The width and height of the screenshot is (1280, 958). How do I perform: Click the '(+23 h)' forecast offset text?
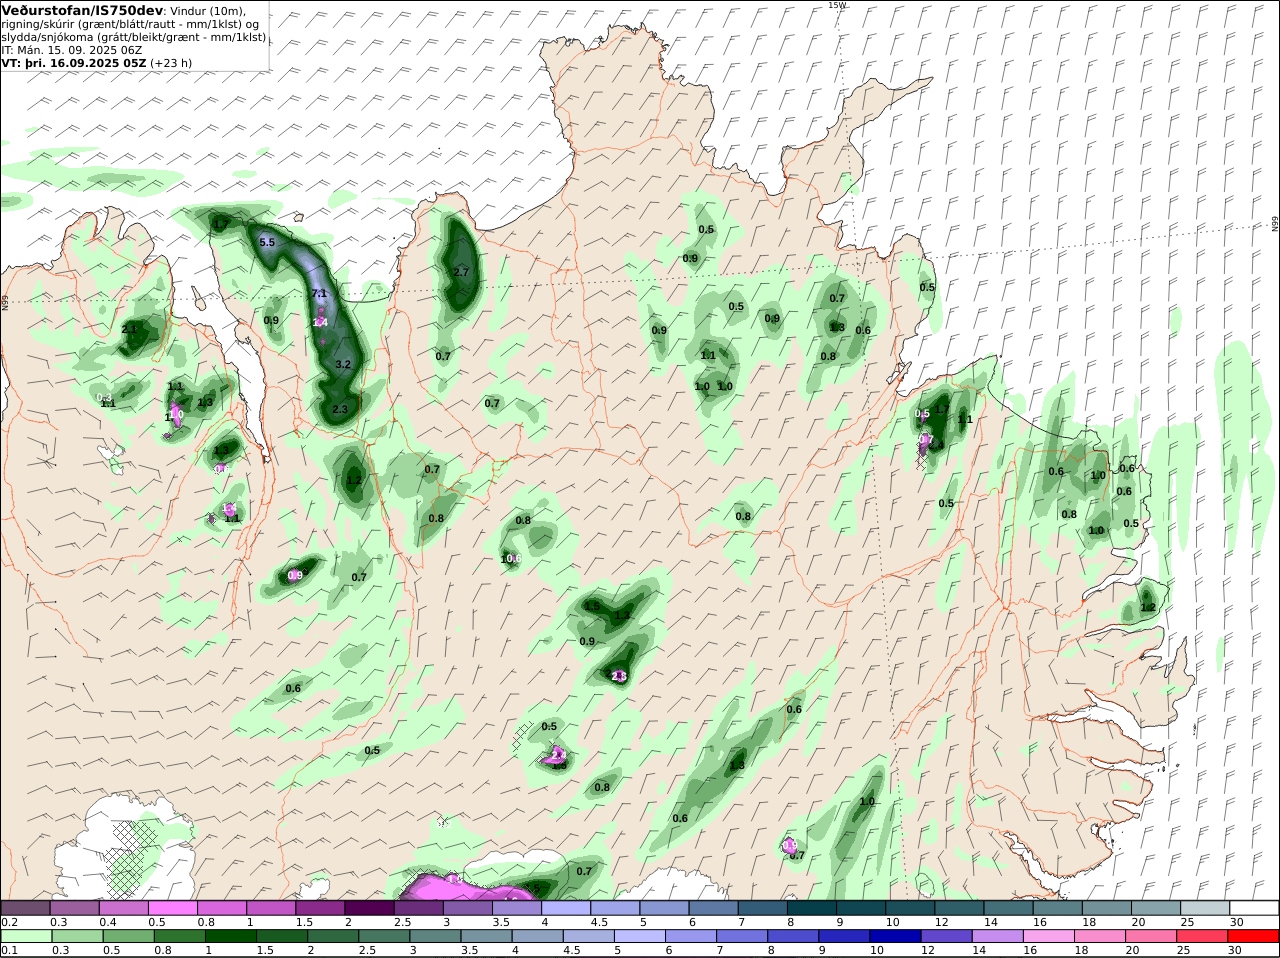[x=171, y=62]
